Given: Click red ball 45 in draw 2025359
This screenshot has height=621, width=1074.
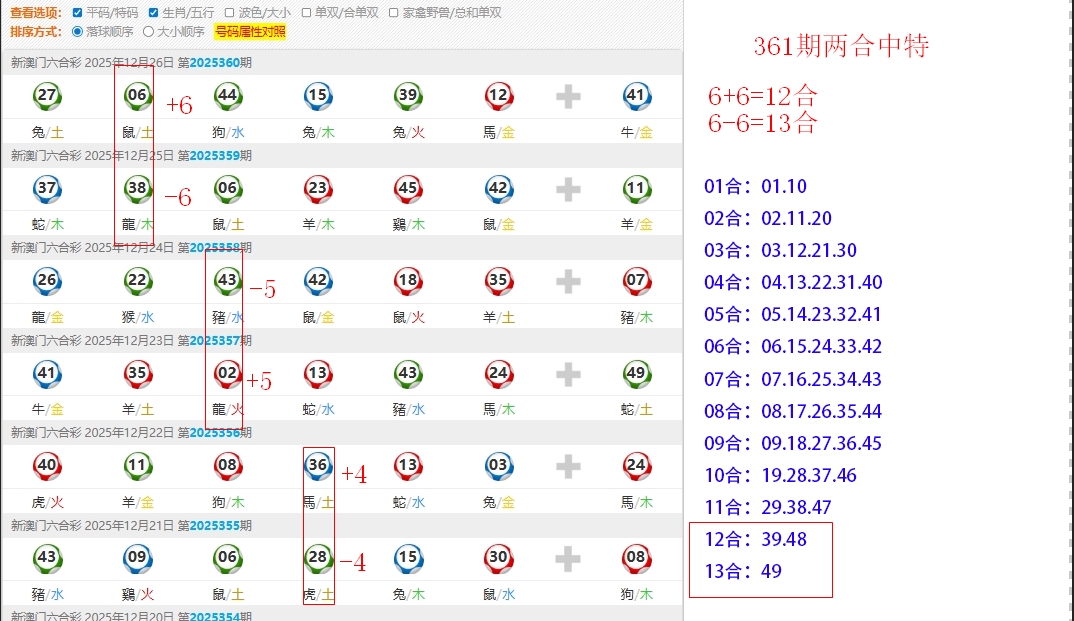Looking at the screenshot, I should [407, 188].
